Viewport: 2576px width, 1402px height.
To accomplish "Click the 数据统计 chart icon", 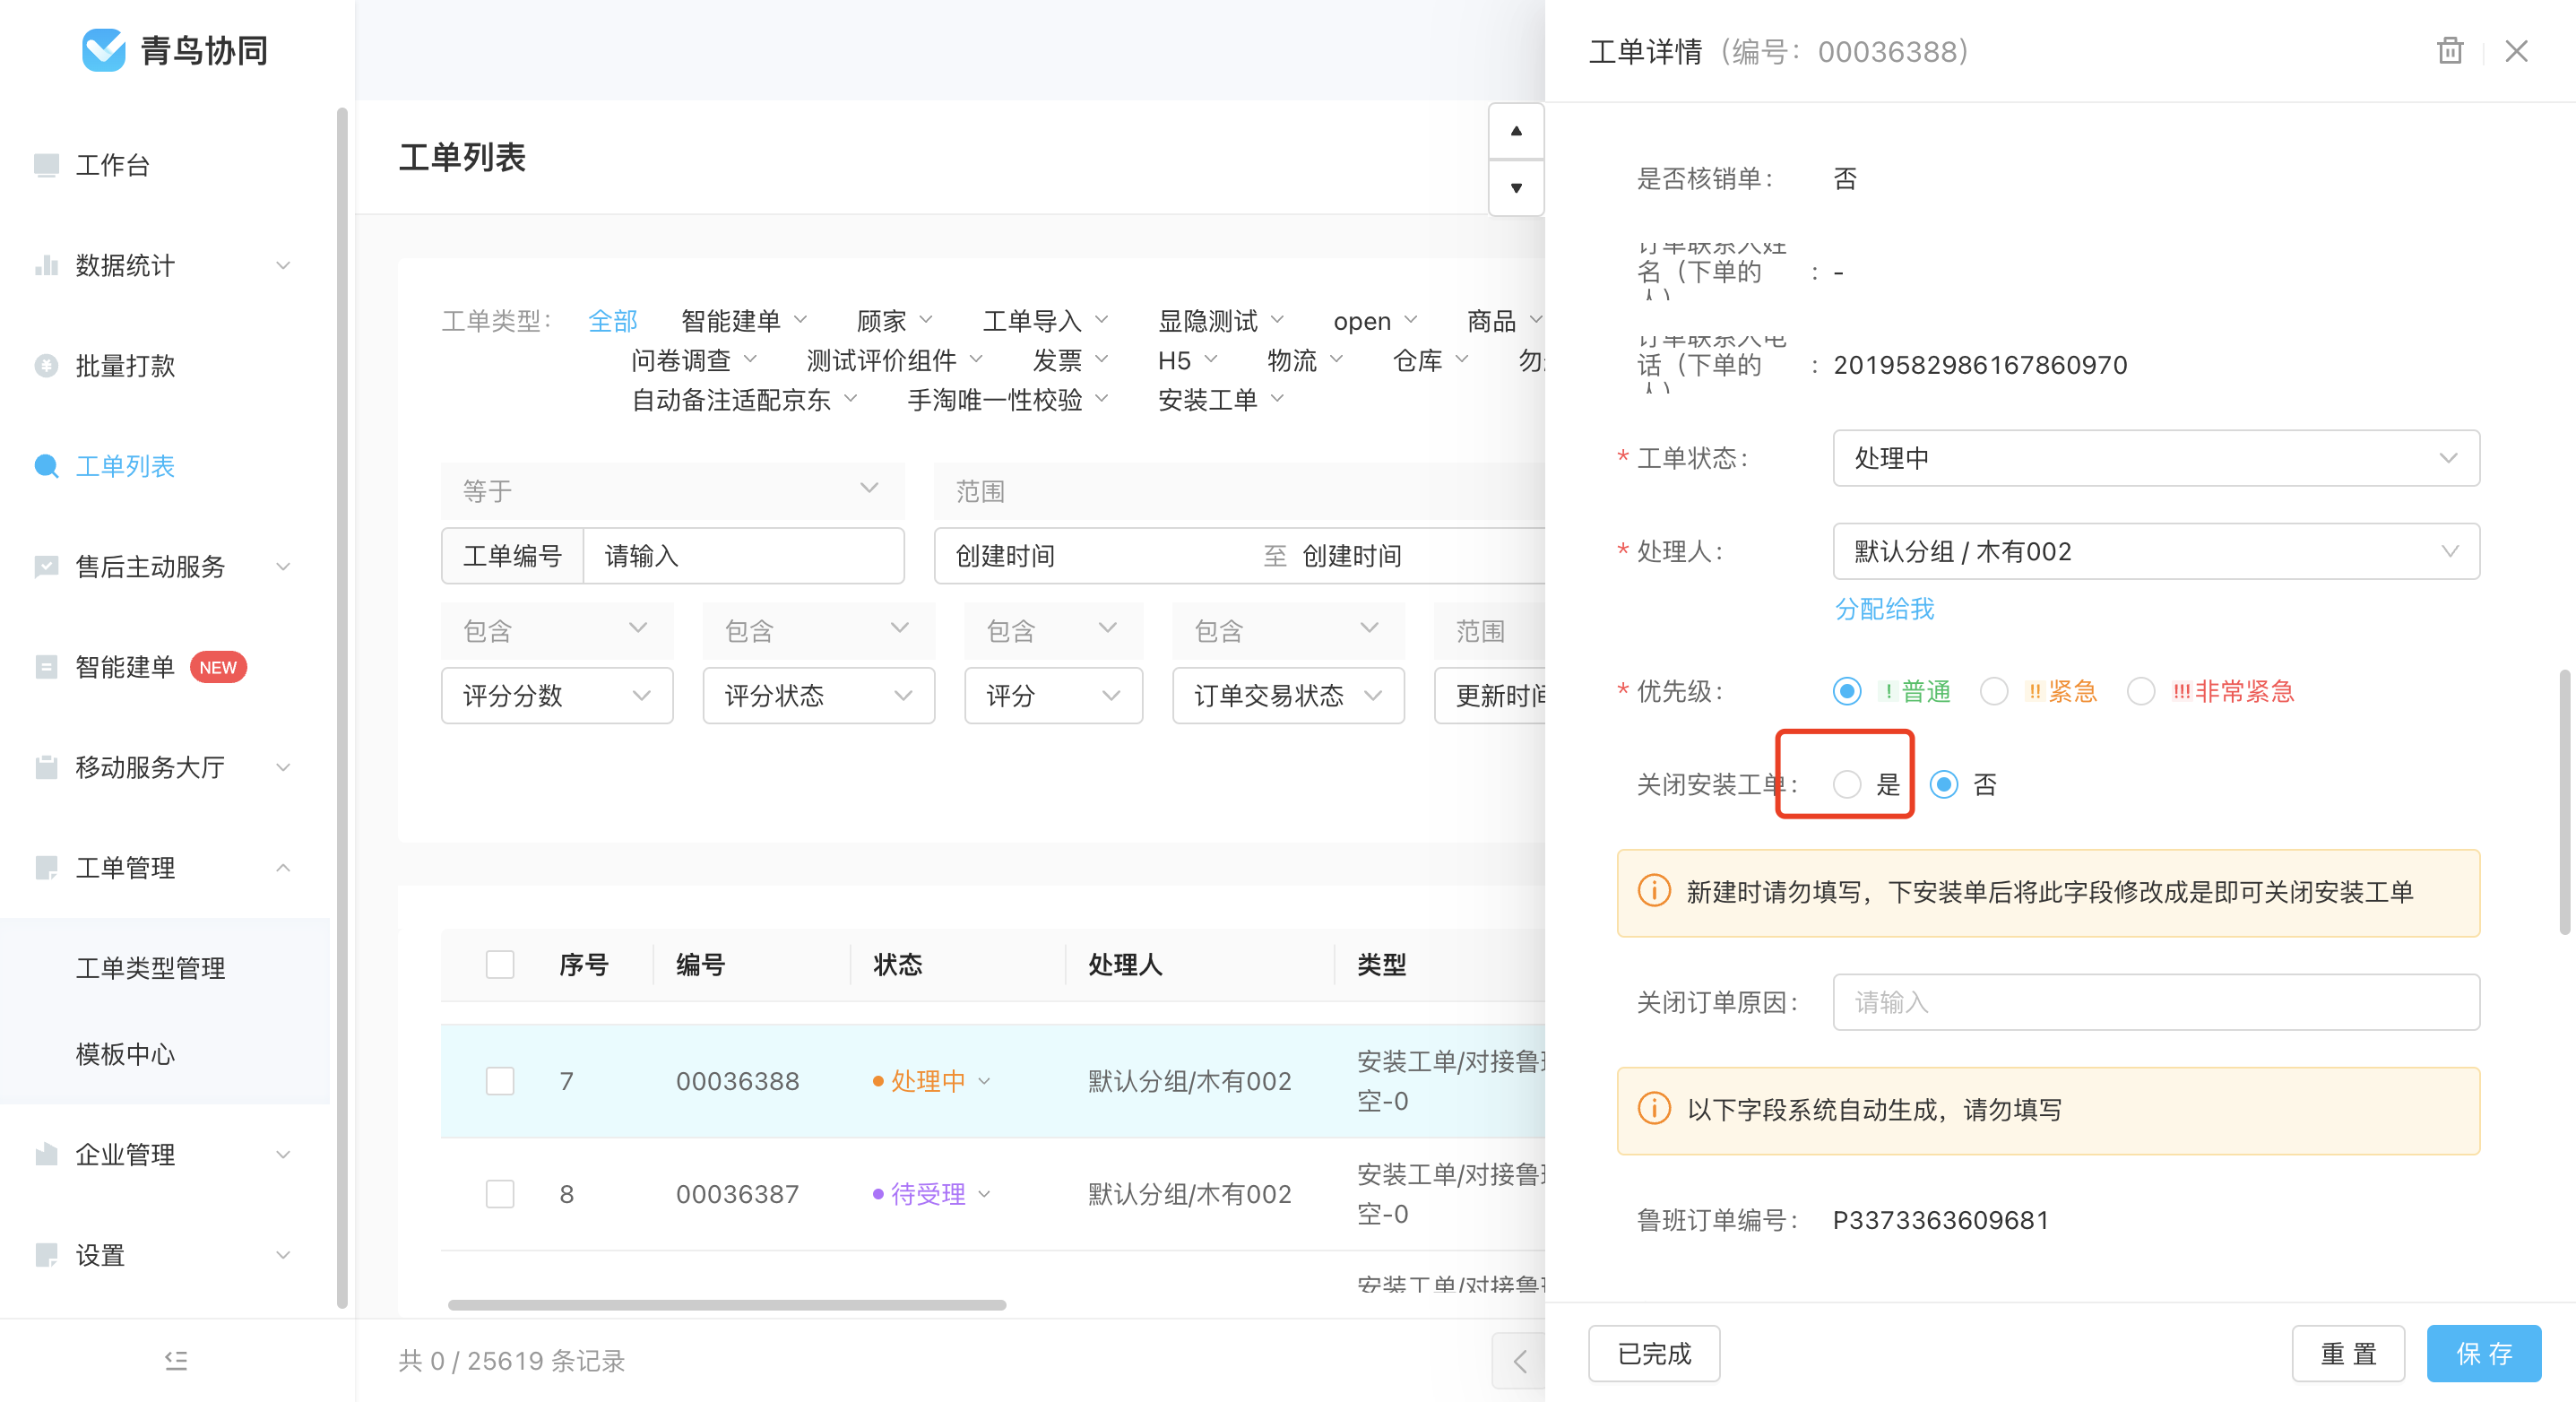I will [x=46, y=265].
